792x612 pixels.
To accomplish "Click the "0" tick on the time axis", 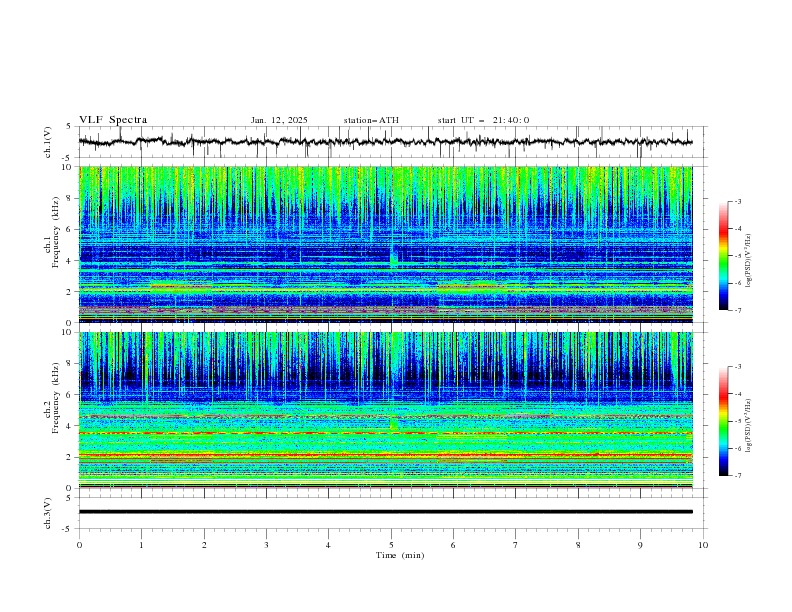I will pyautogui.click(x=79, y=545).
